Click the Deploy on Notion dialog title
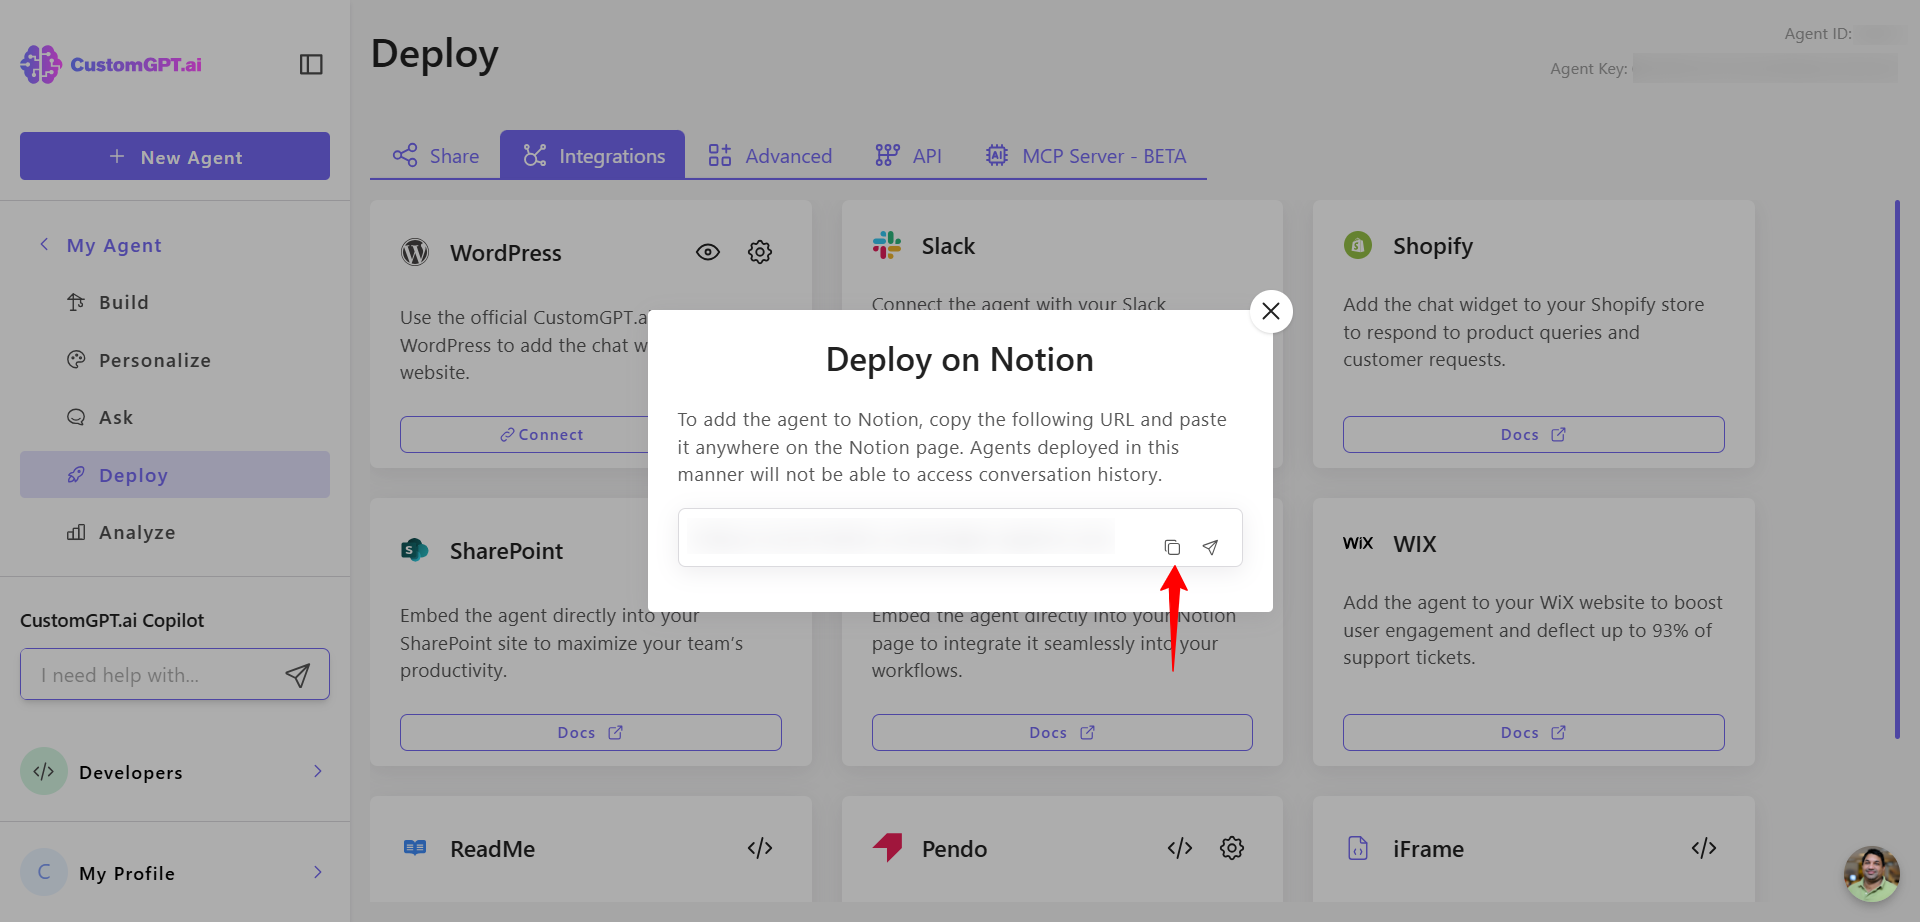The width and height of the screenshot is (1920, 922). [x=960, y=360]
